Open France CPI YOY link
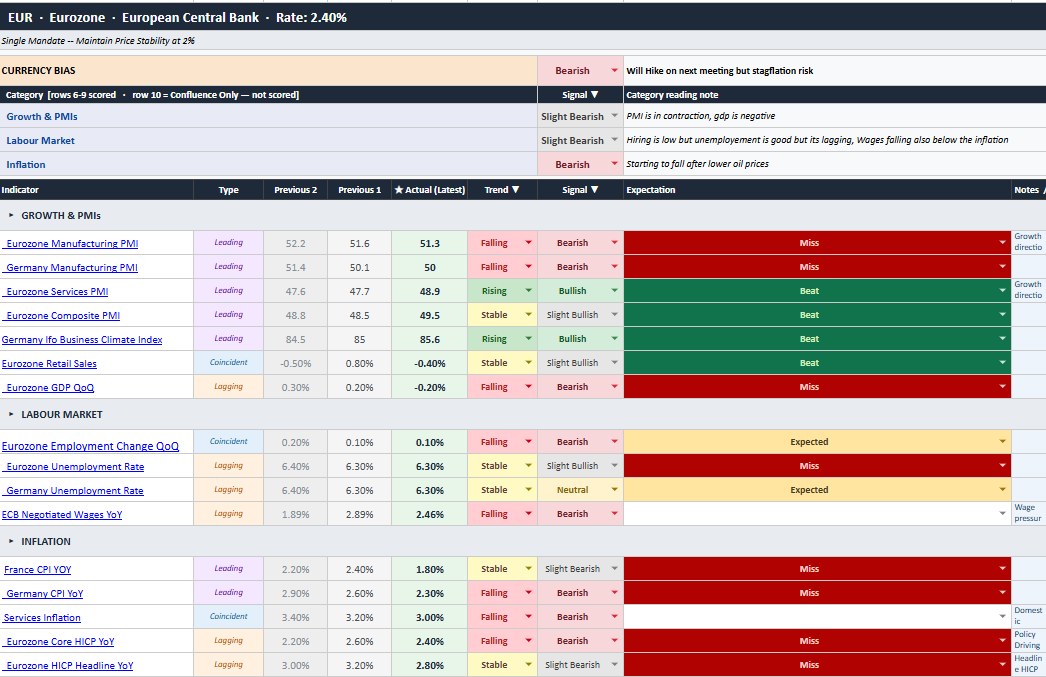 coord(37,570)
